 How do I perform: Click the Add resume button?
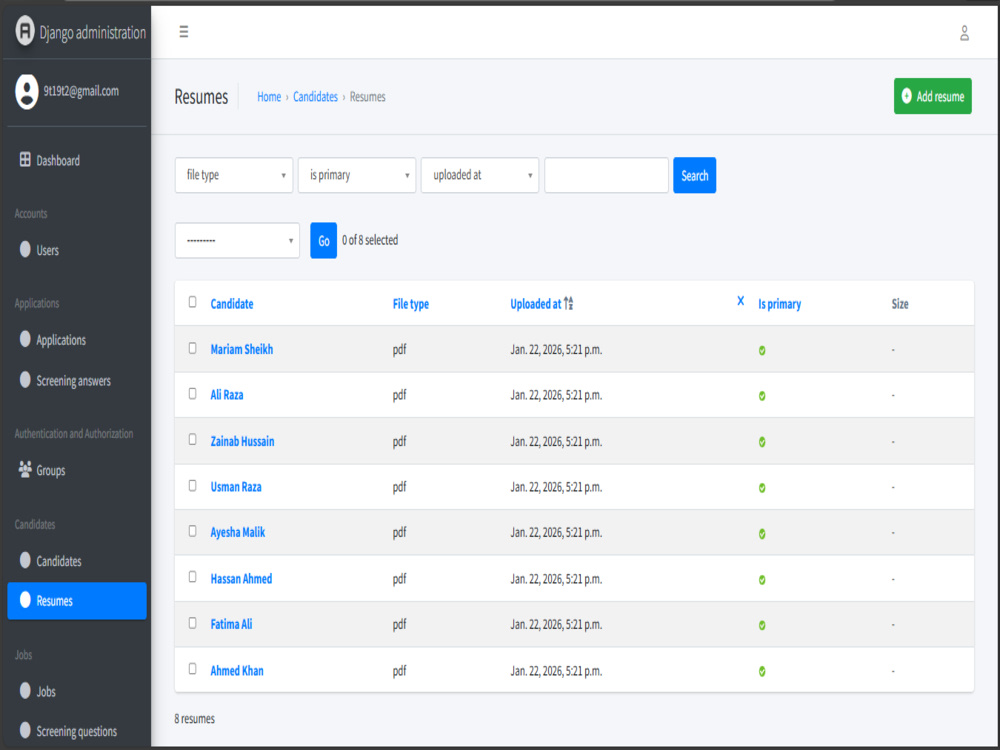tap(932, 96)
